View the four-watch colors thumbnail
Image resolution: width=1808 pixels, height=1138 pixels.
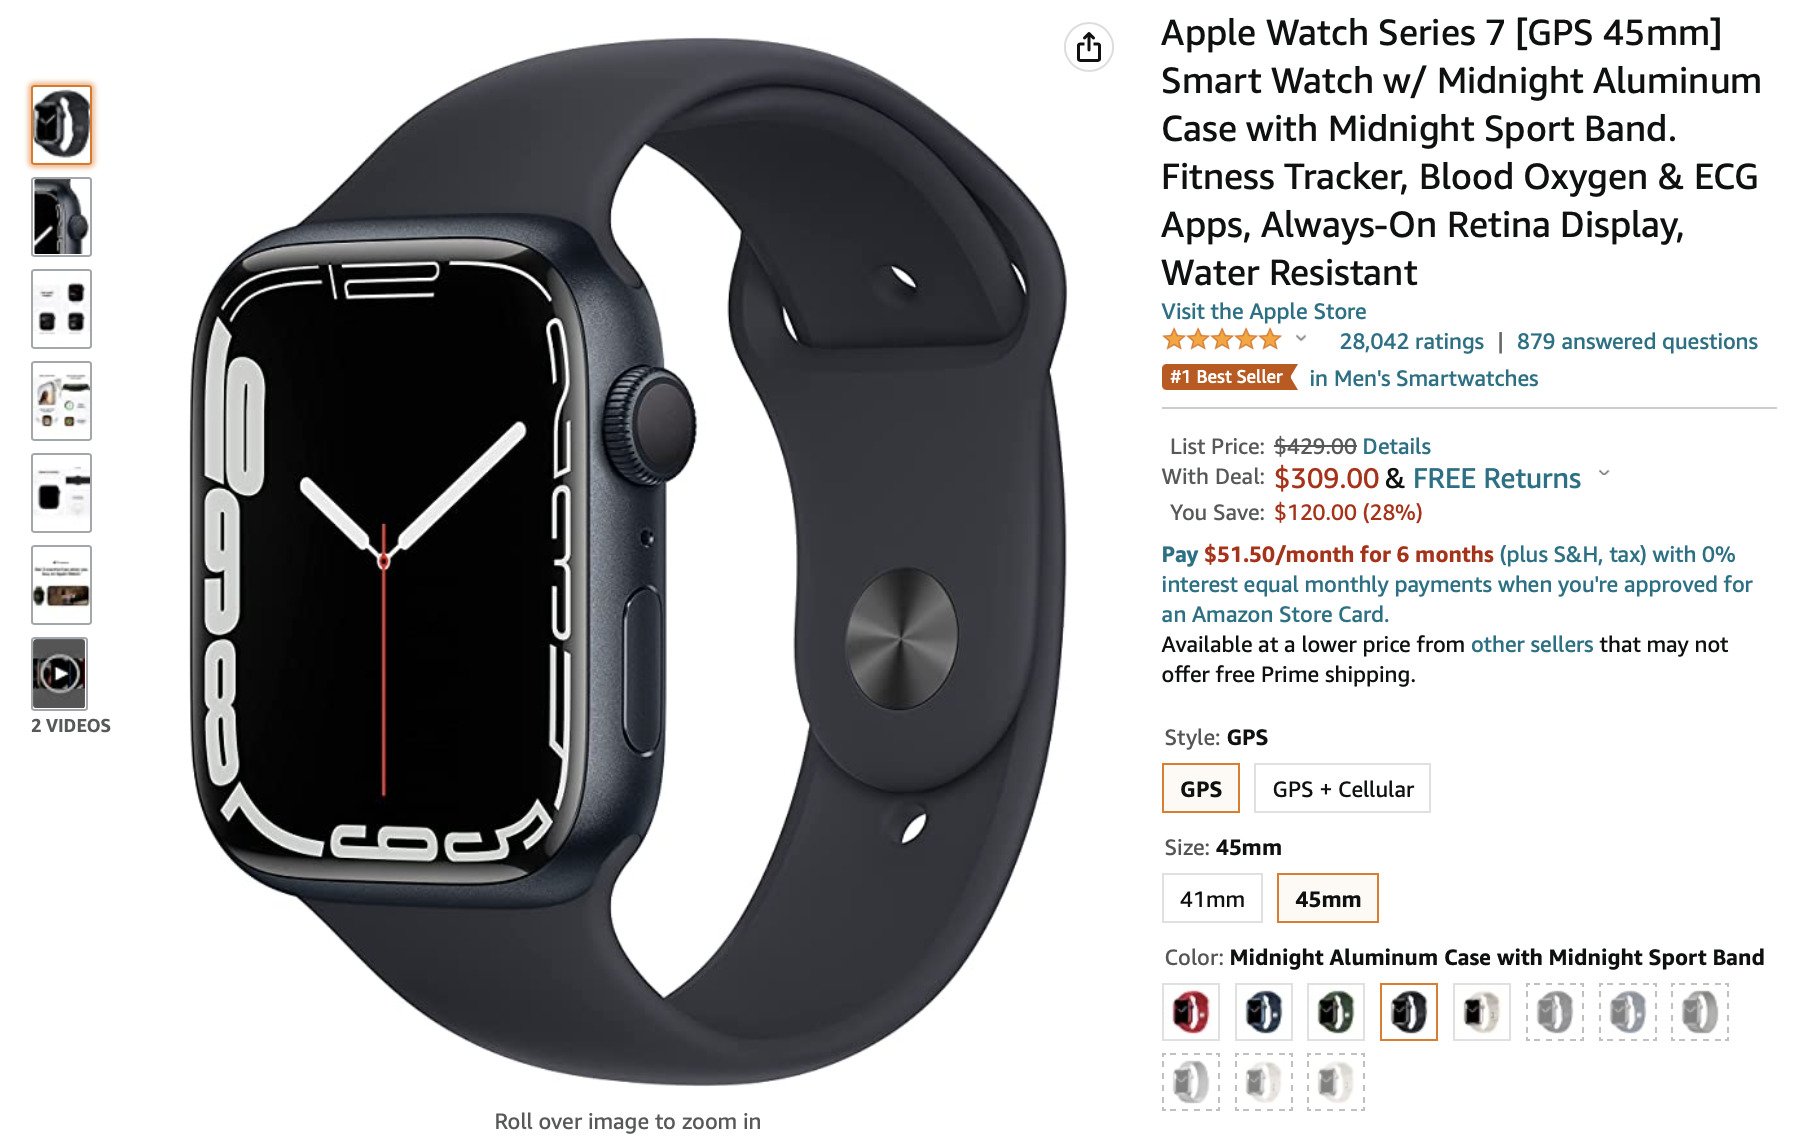(61, 309)
